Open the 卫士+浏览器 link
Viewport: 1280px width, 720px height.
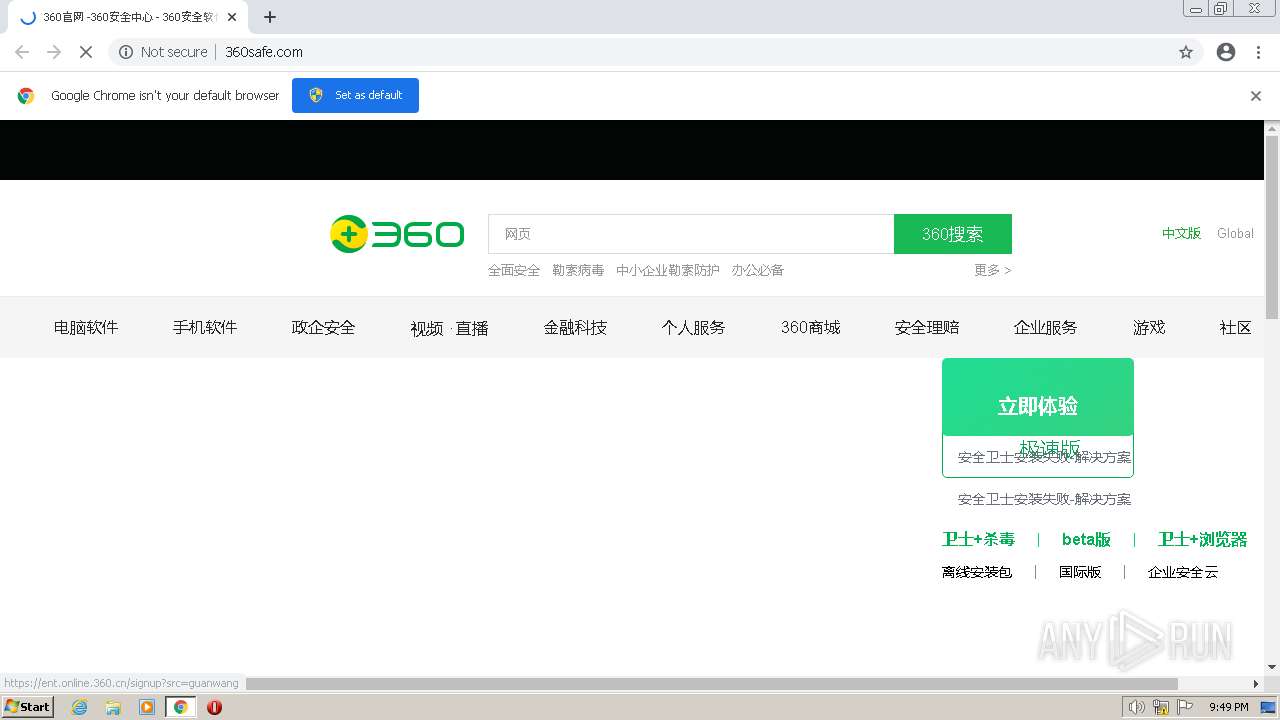pos(1202,539)
